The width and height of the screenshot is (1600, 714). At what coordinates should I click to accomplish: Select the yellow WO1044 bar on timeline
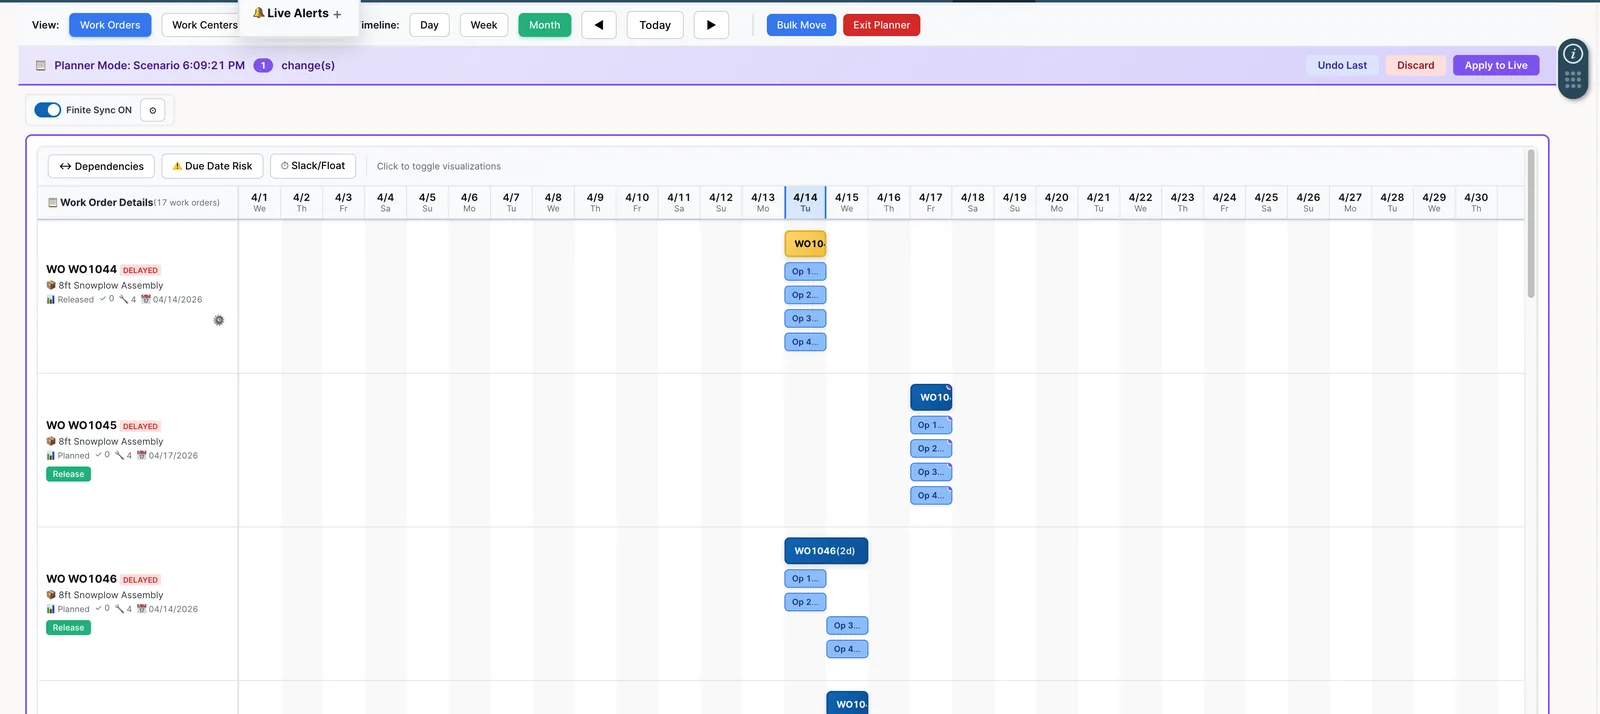pos(806,244)
